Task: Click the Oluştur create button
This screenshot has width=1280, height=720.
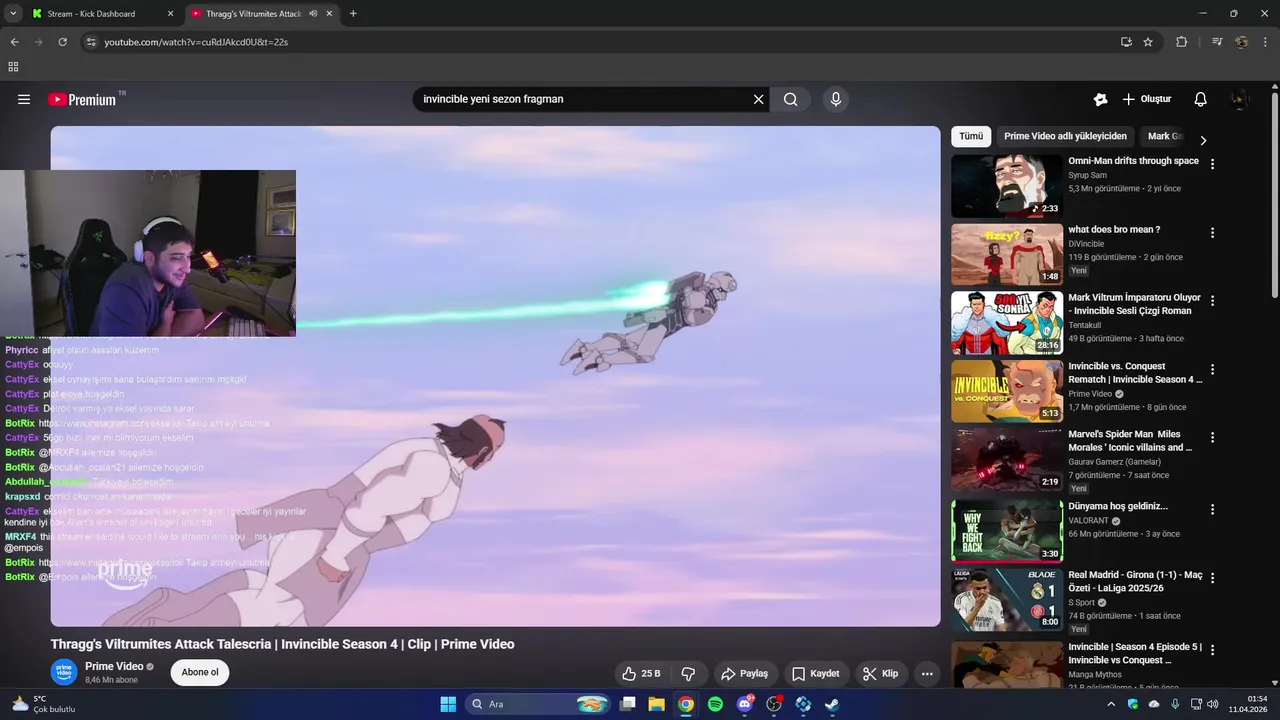Action: pos(1146,99)
